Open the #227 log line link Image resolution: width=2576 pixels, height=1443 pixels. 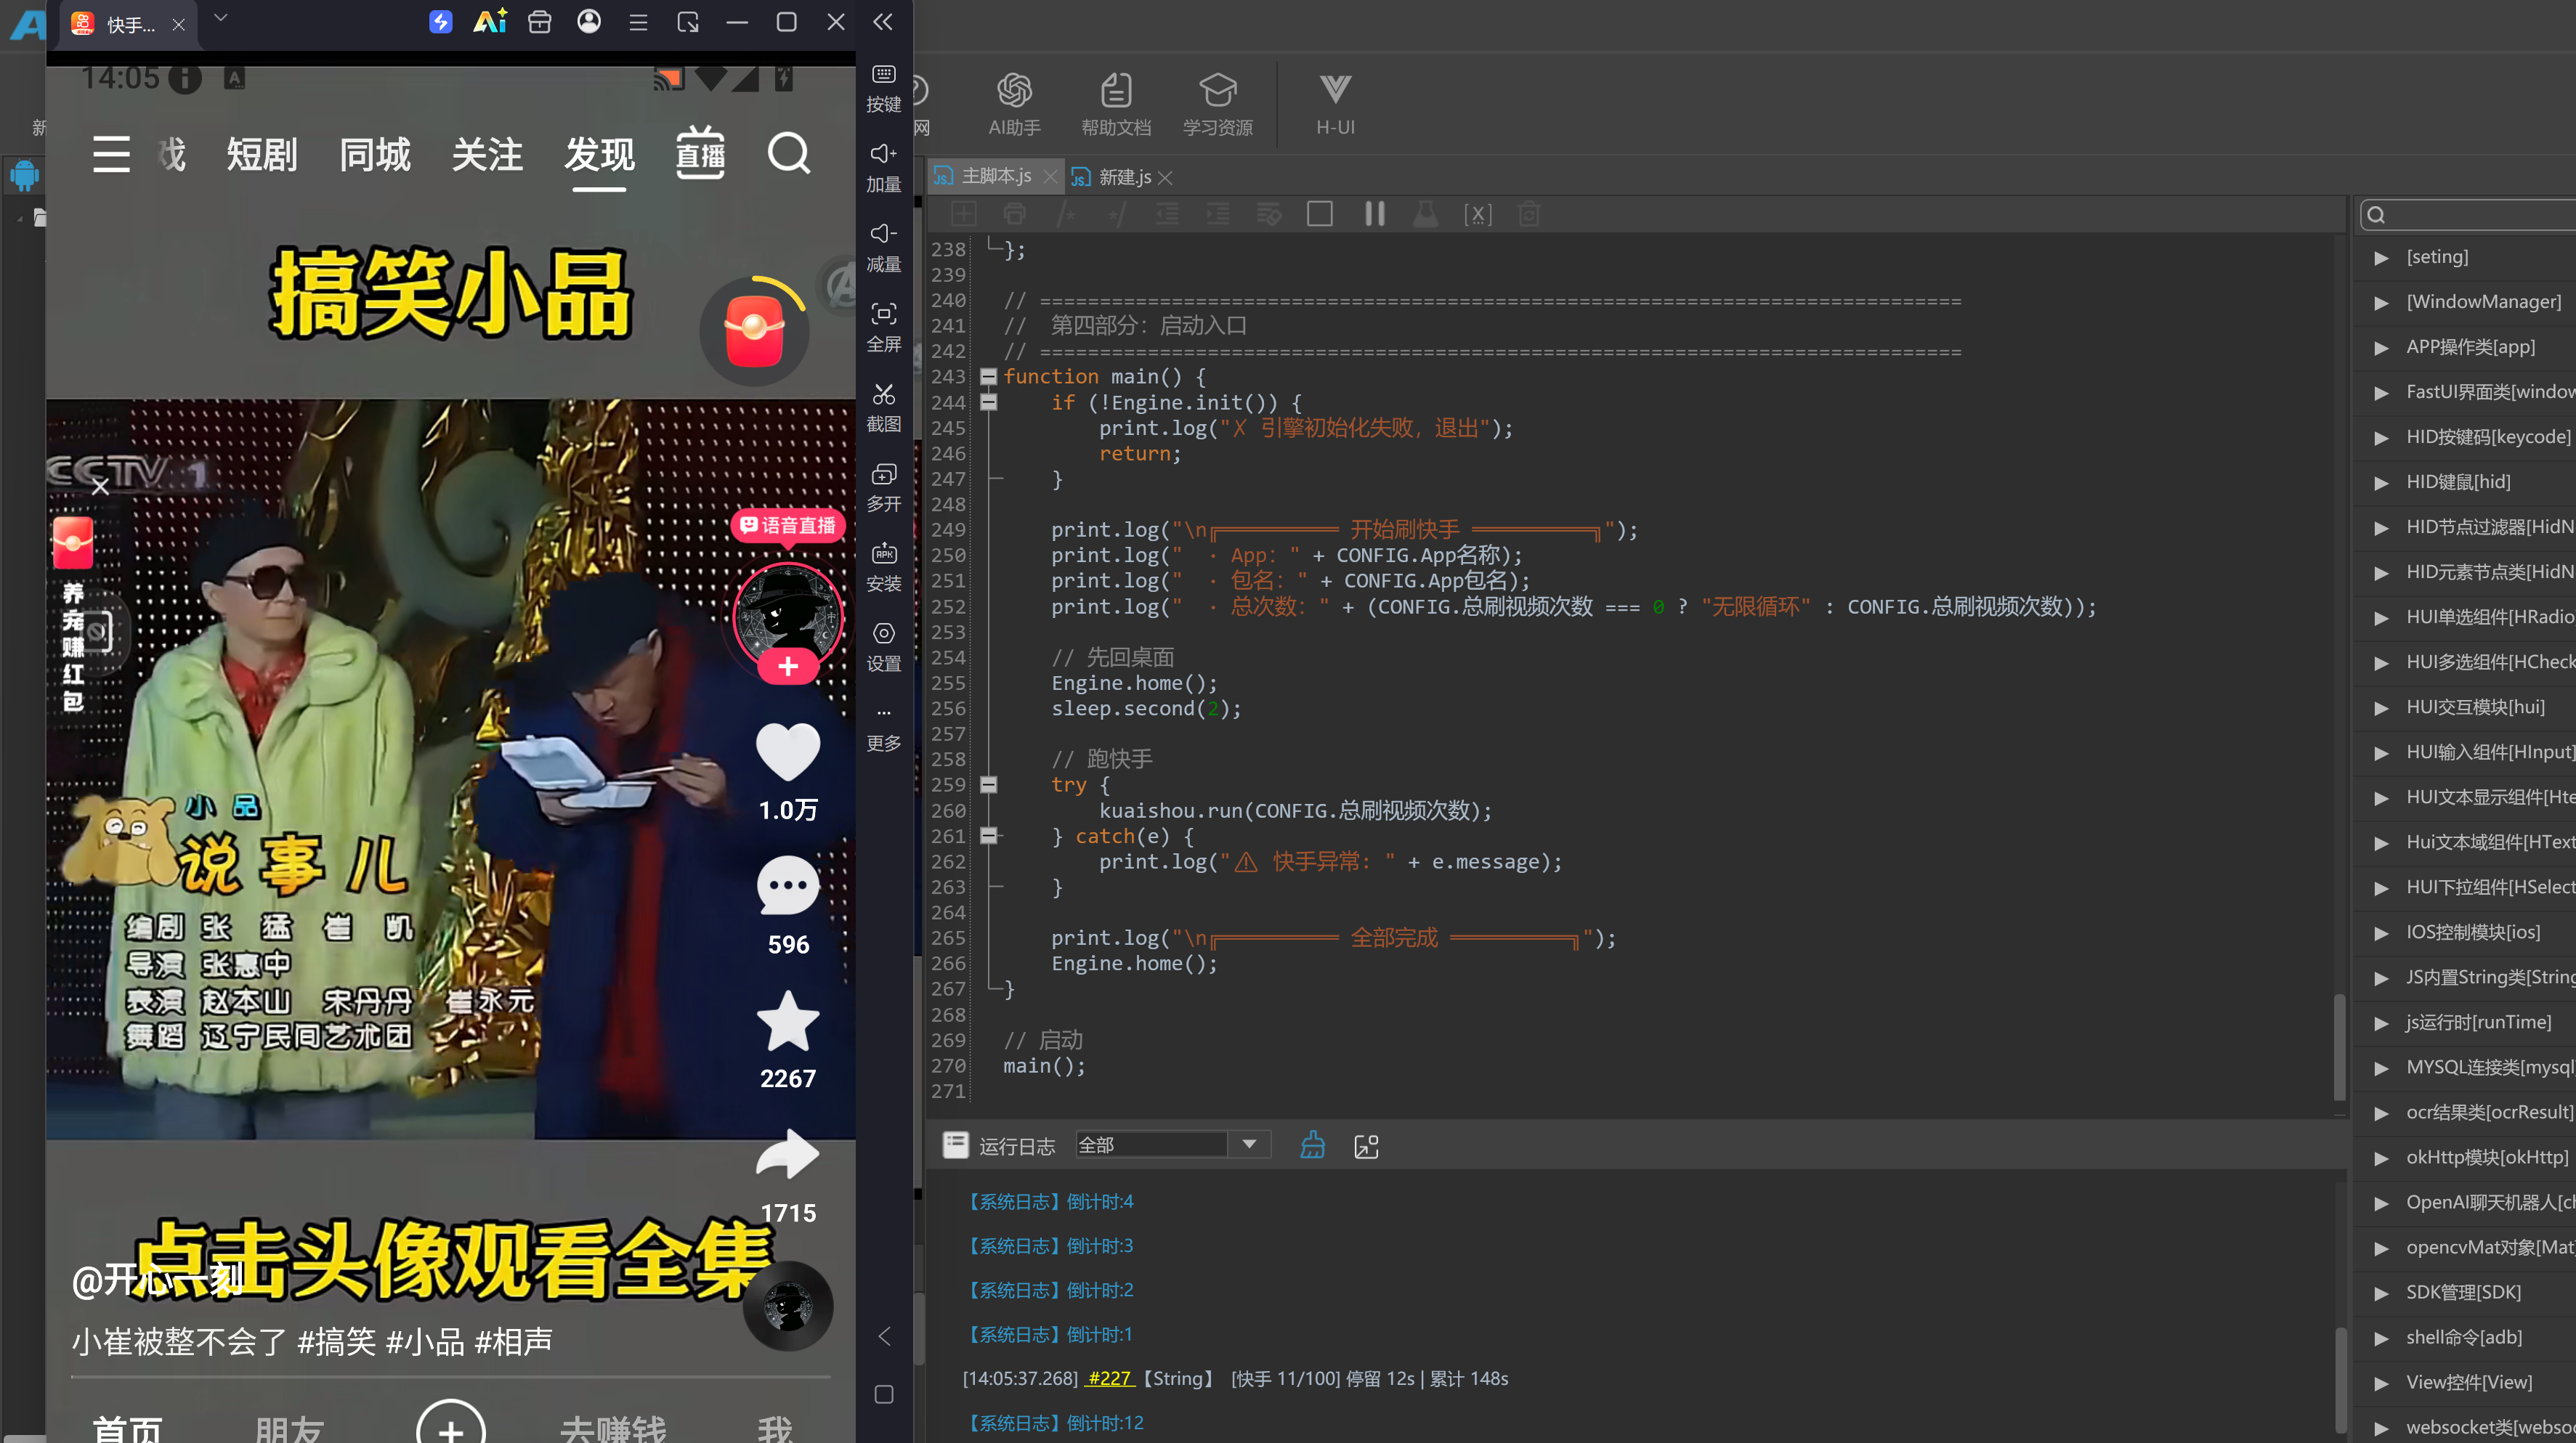[x=1110, y=1379]
